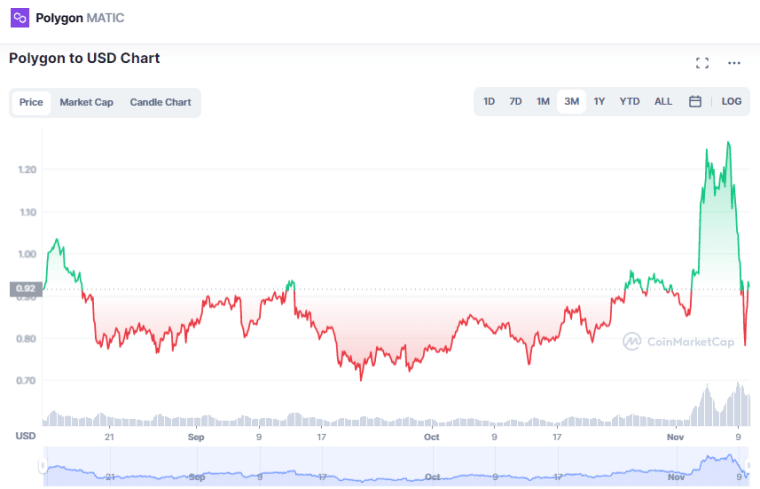This screenshot has height=489, width=760.
Task: Select the 3M time range
Action: click(x=571, y=101)
